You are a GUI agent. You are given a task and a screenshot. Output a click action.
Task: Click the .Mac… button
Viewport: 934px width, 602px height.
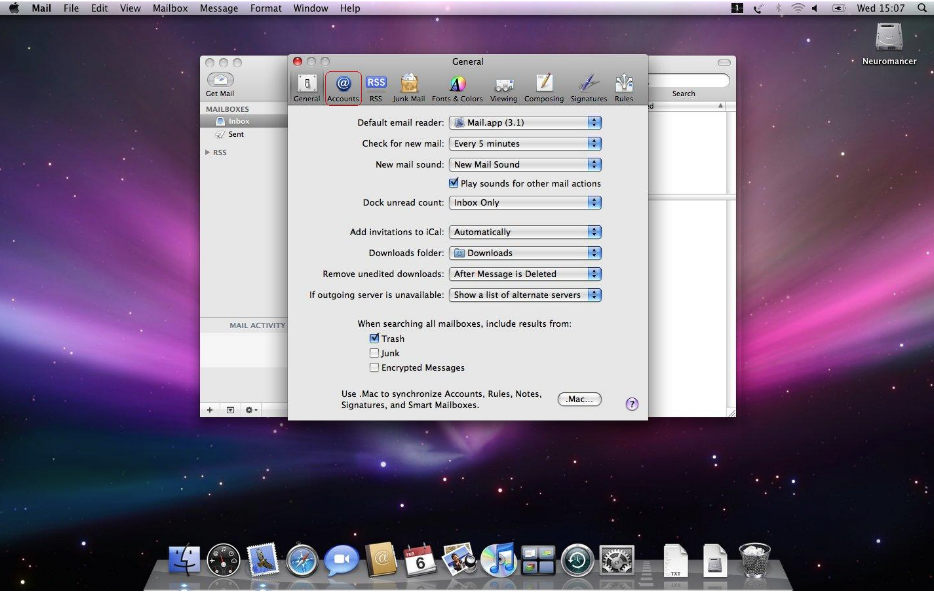pos(580,399)
